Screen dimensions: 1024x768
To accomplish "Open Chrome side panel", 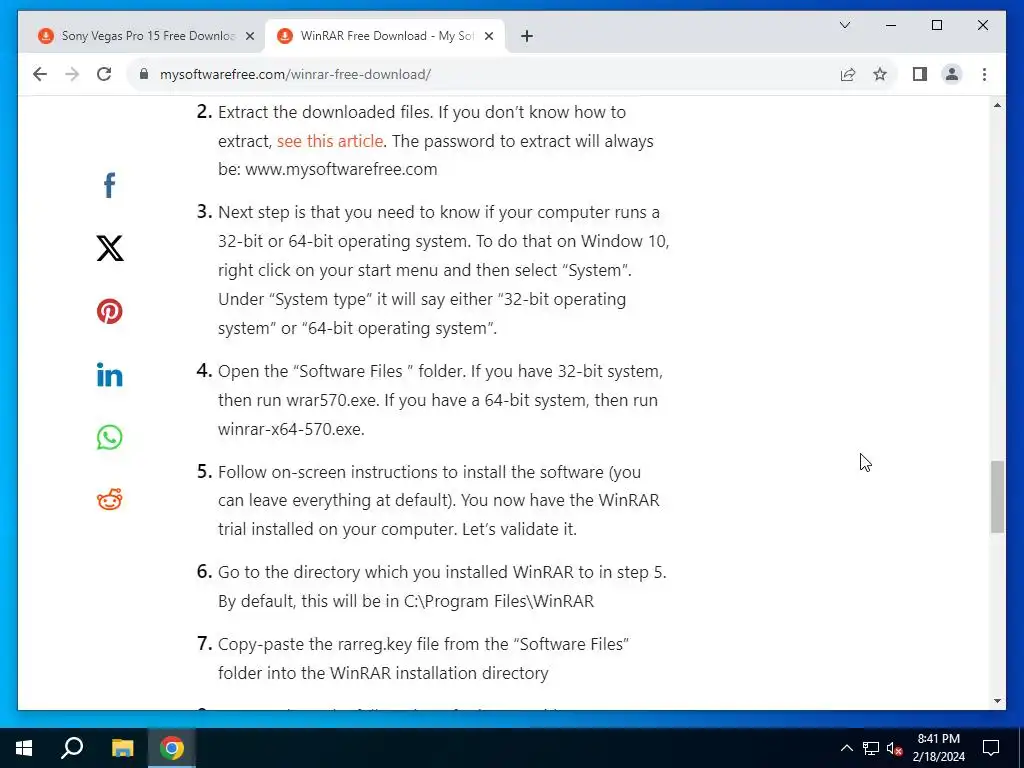I will (x=920, y=74).
